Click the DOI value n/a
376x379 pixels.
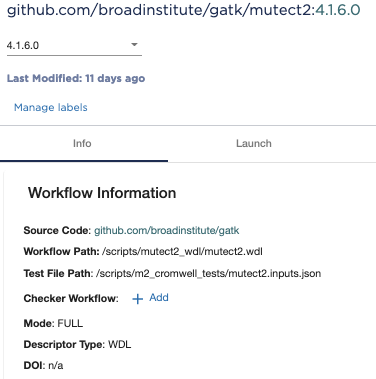(56, 365)
